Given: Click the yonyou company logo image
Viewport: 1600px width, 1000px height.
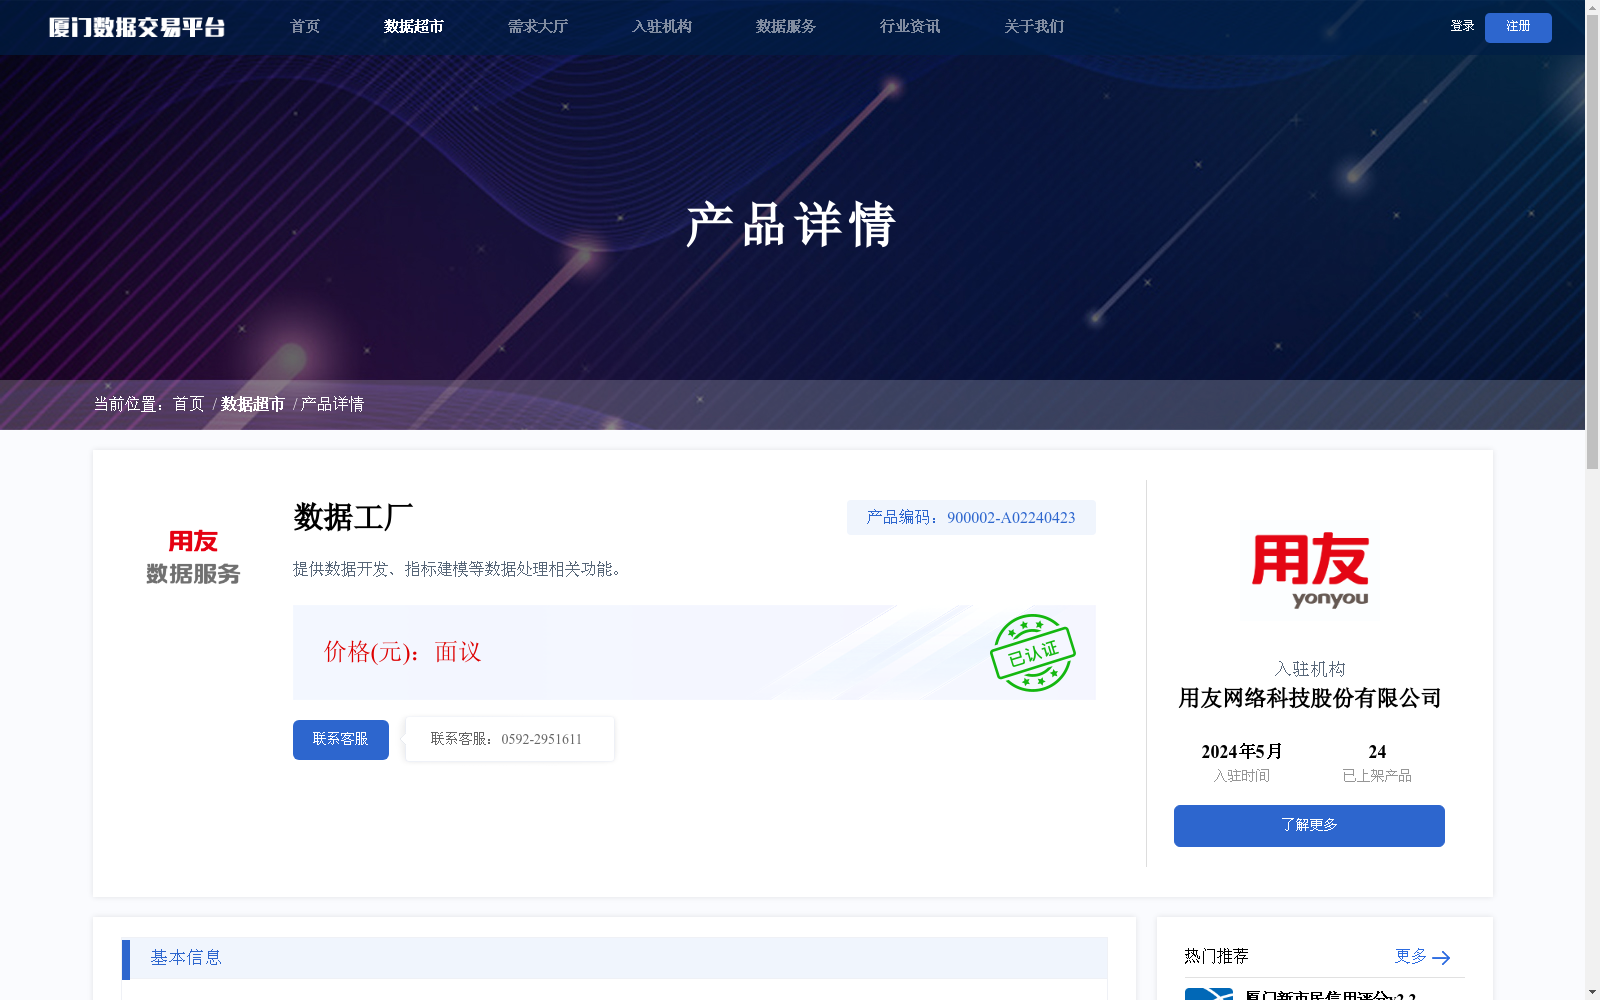Looking at the screenshot, I should [1309, 571].
